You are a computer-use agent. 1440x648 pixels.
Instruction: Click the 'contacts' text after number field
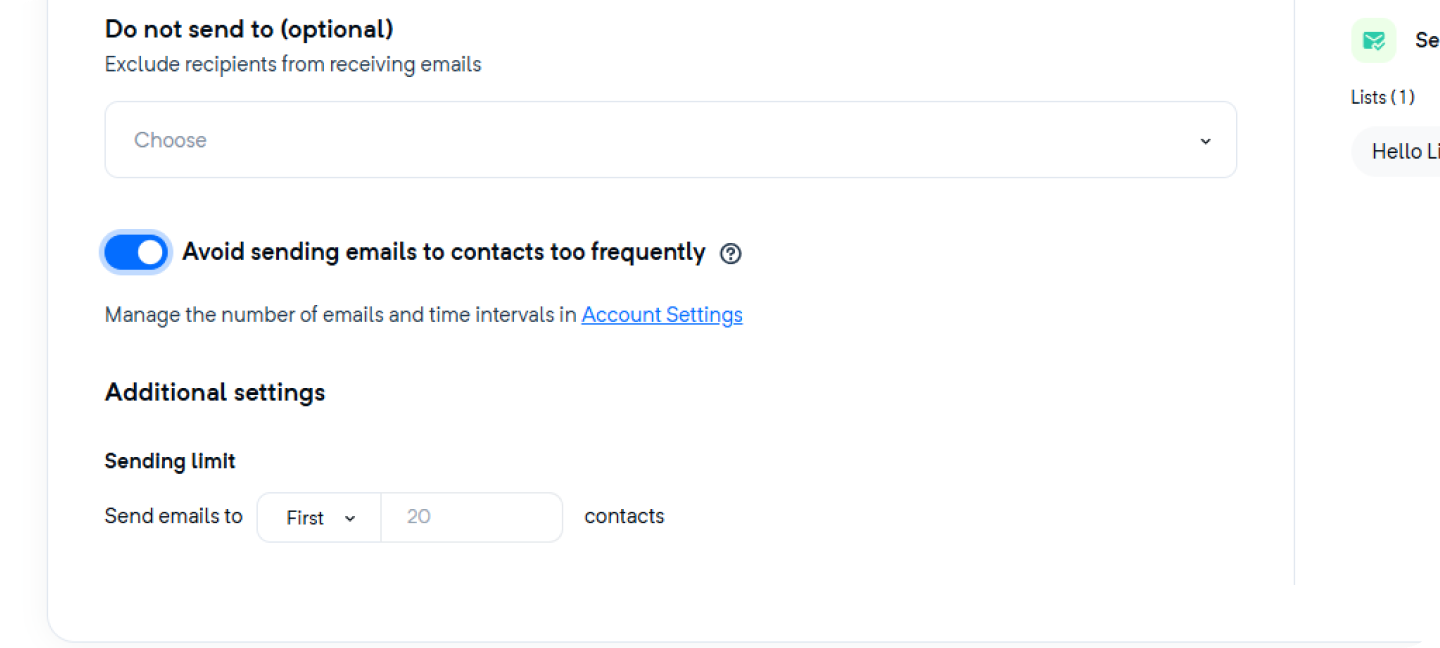pyautogui.click(x=624, y=516)
